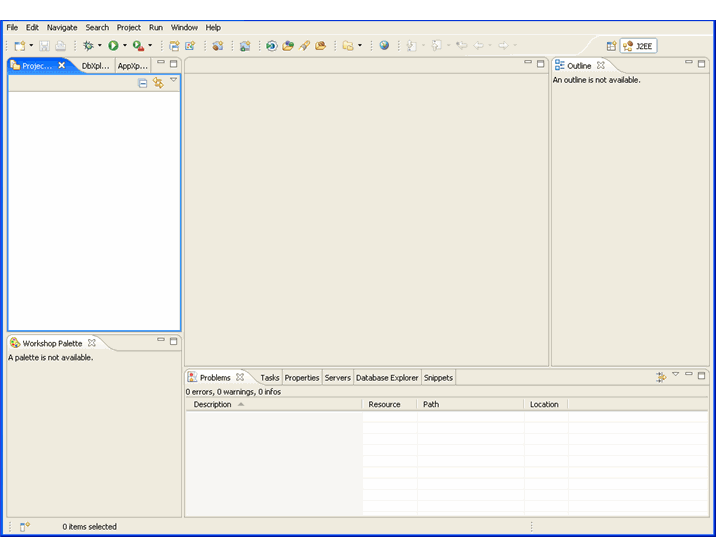
Task: Click the web browser globe icon
Action: tap(384, 45)
